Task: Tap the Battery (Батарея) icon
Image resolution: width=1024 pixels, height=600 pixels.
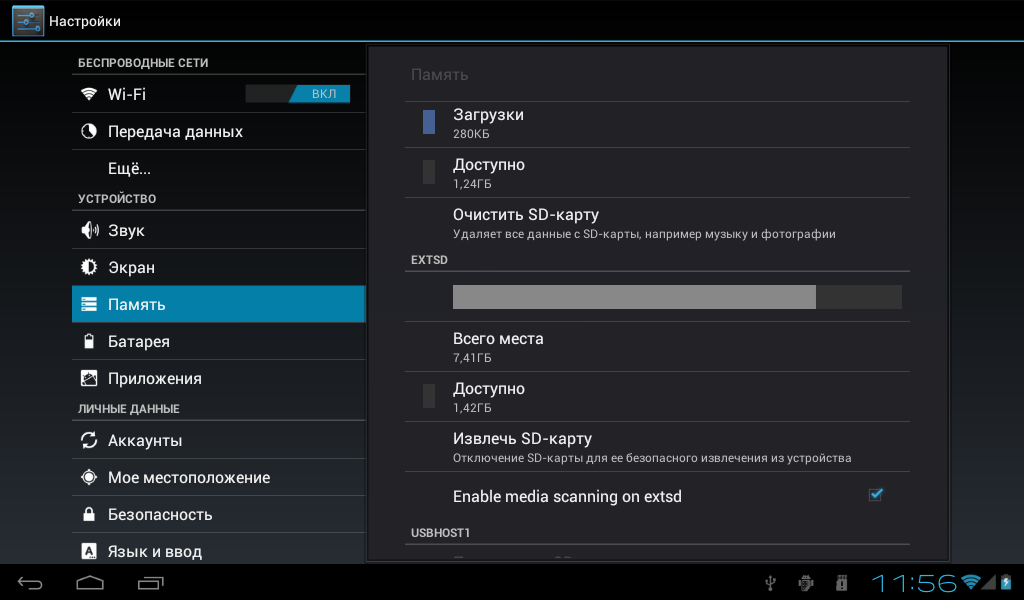Action: 89,342
